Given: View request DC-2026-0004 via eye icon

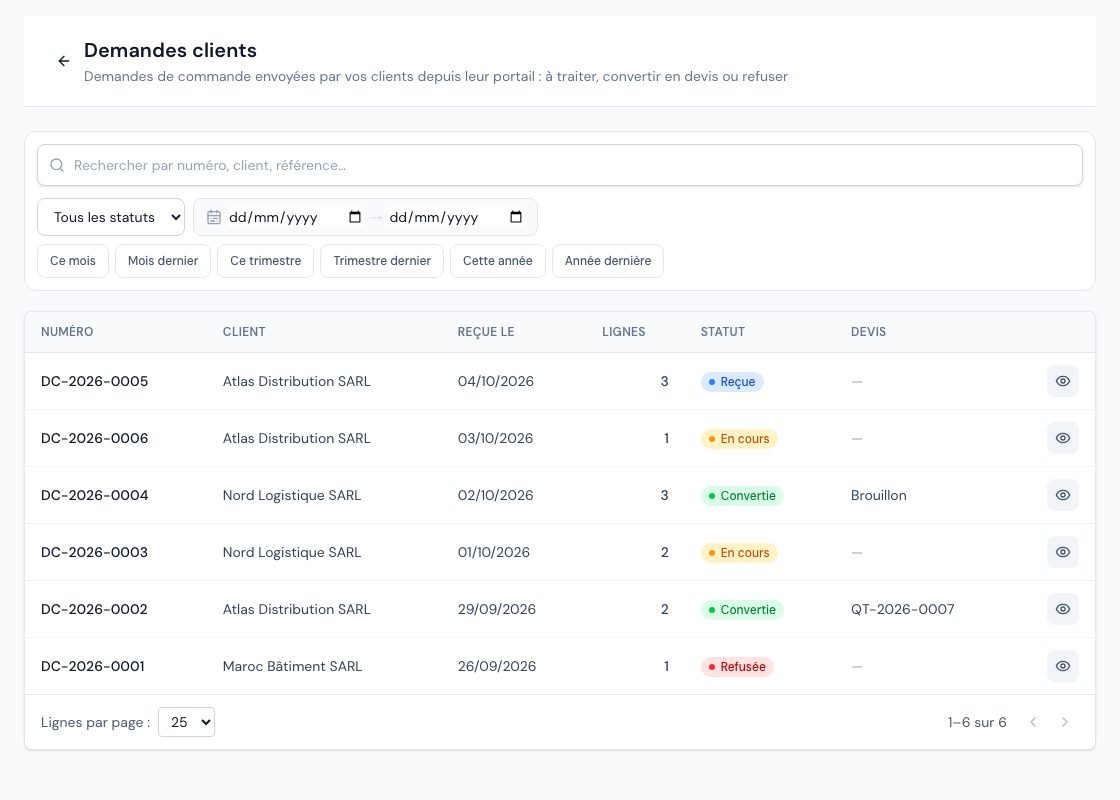Looking at the screenshot, I should 1063,495.
